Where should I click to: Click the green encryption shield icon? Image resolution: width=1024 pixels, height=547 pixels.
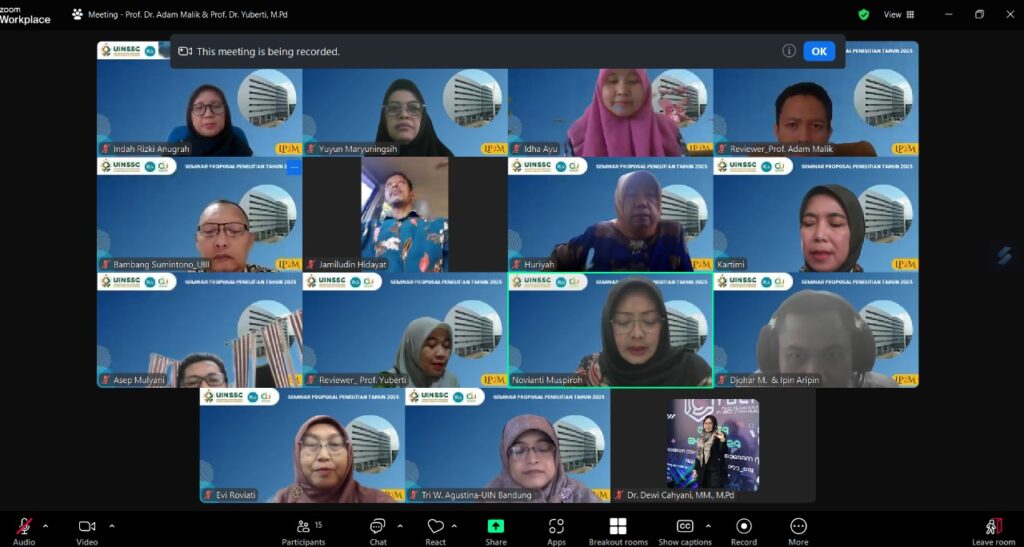pos(863,15)
